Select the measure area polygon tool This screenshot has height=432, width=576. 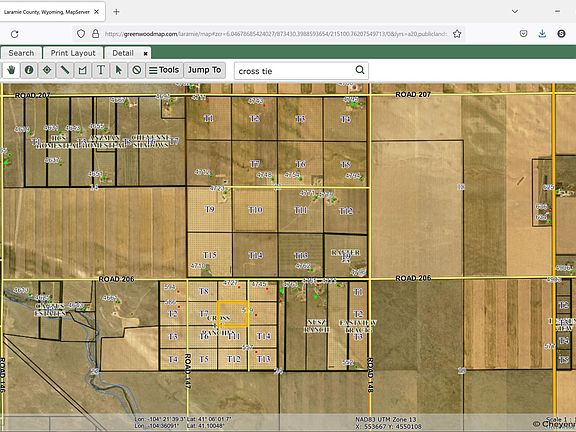[x=83, y=70]
